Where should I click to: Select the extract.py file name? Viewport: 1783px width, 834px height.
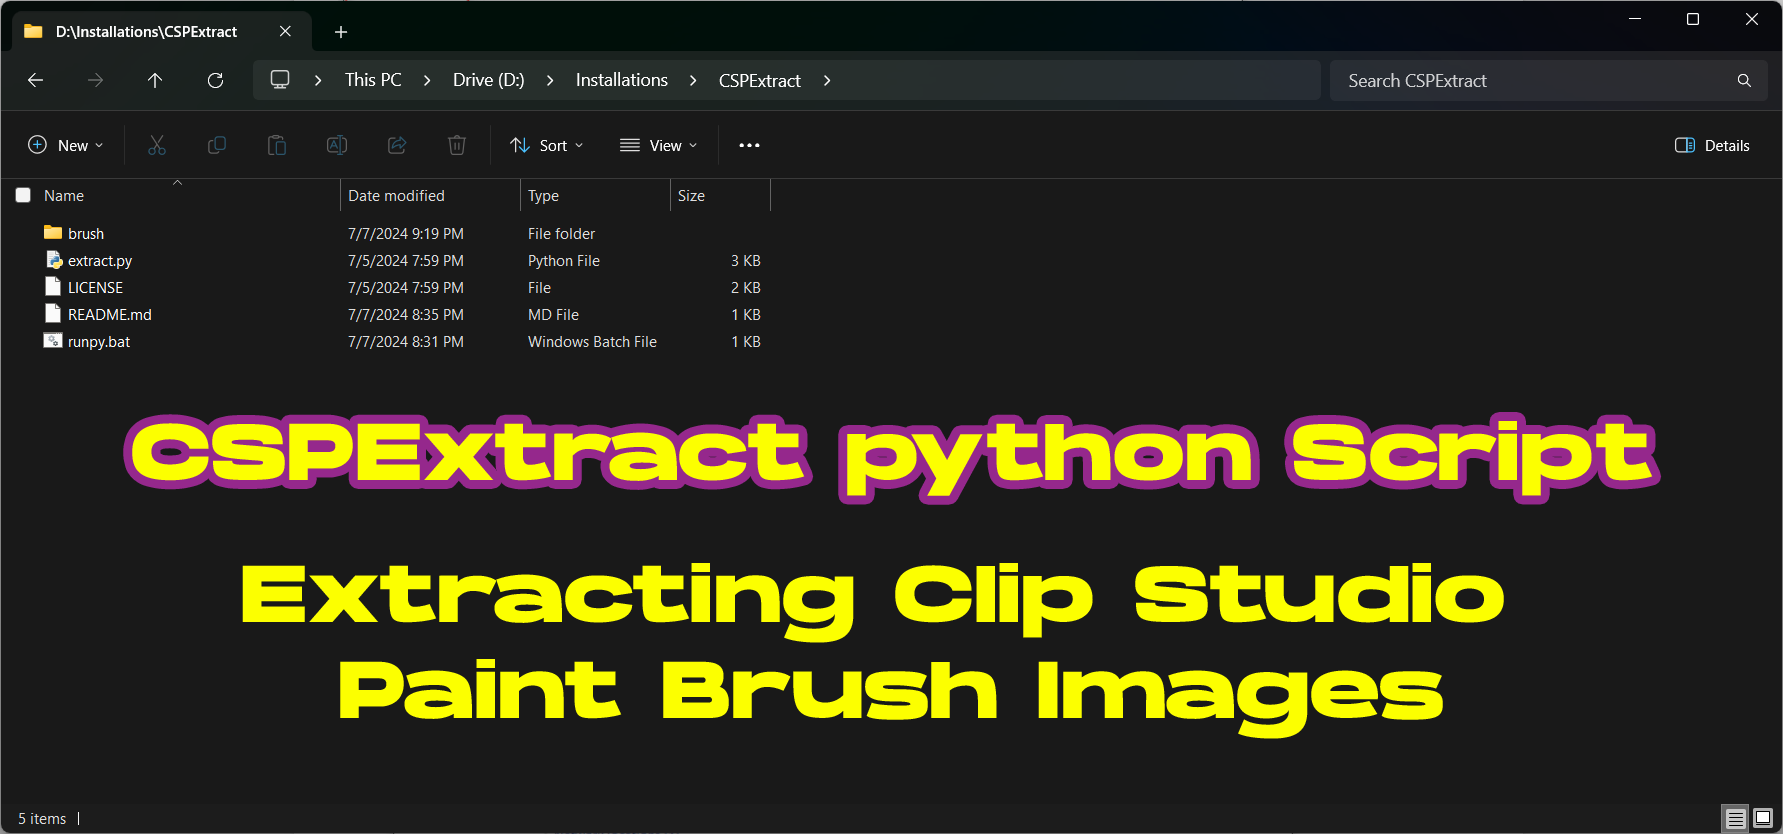pos(100,260)
